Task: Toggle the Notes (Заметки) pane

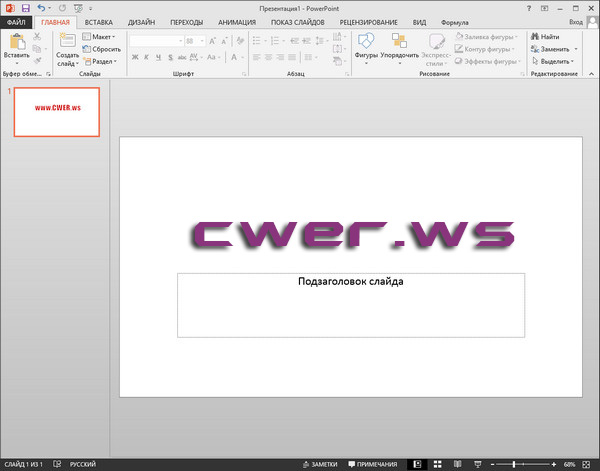Action: click(x=319, y=465)
